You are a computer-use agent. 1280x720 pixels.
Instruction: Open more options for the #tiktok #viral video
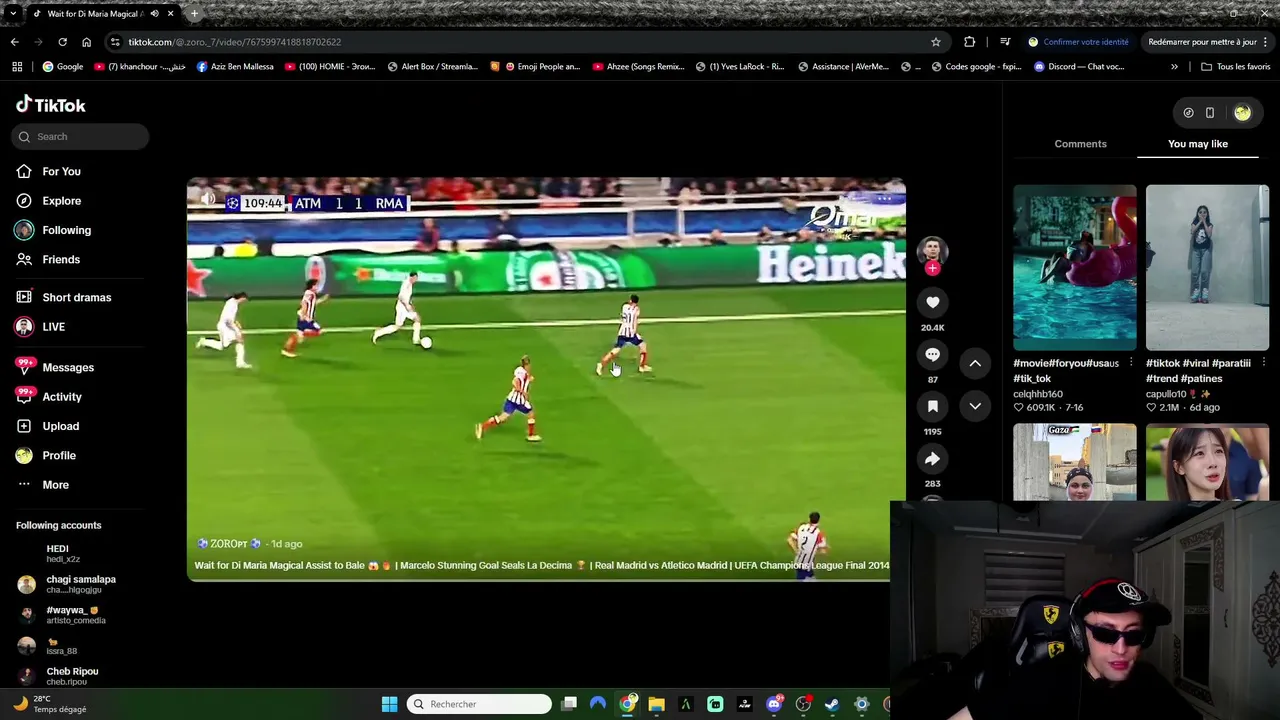pyautogui.click(x=1264, y=363)
